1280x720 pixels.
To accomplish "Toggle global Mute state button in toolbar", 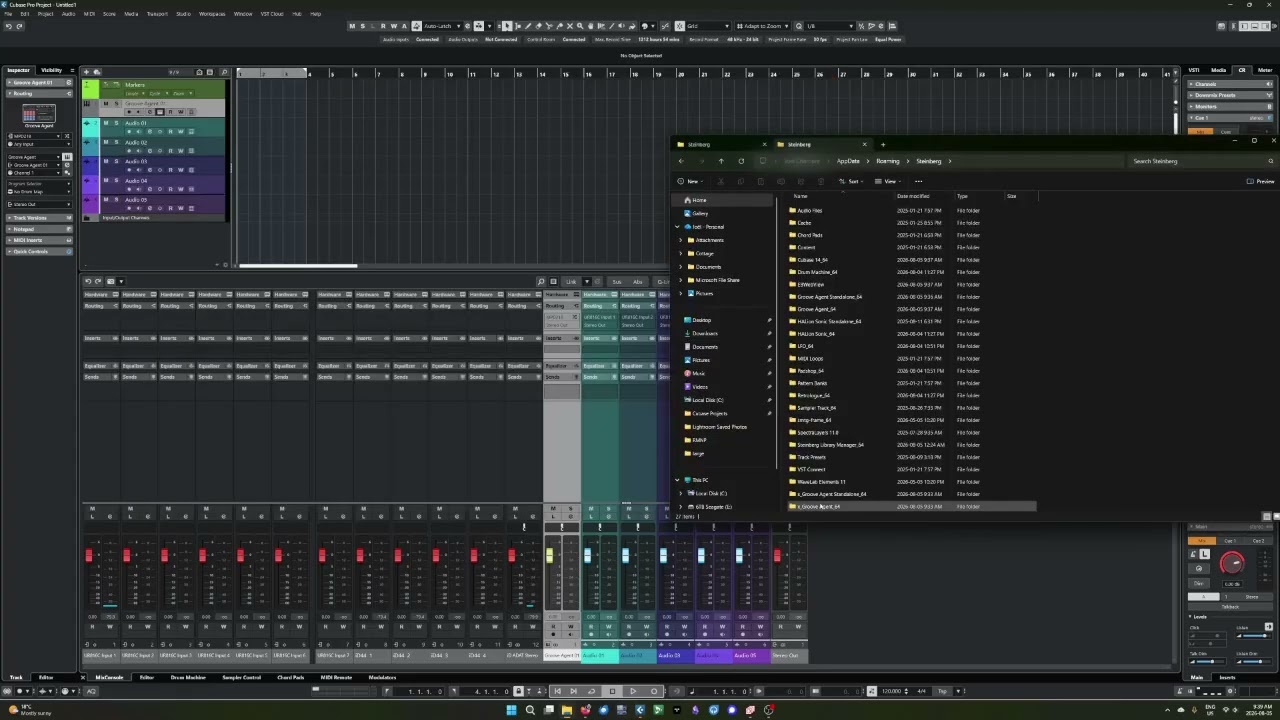I will 351,26.
